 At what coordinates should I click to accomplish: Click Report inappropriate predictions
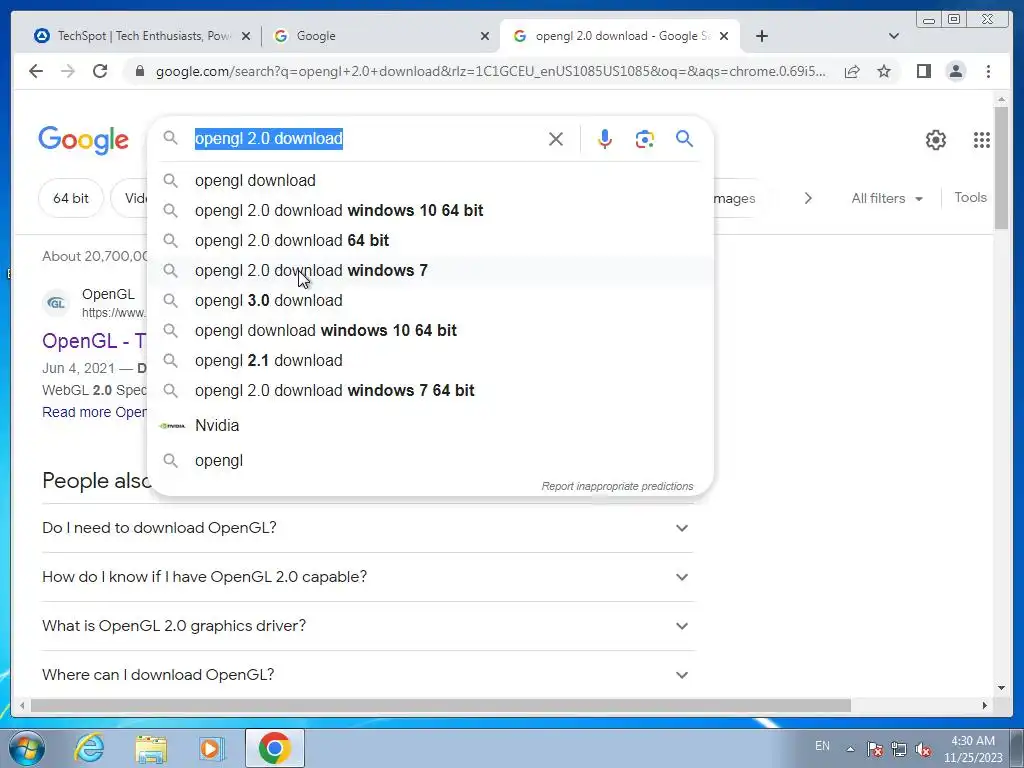[x=617, y=487]
